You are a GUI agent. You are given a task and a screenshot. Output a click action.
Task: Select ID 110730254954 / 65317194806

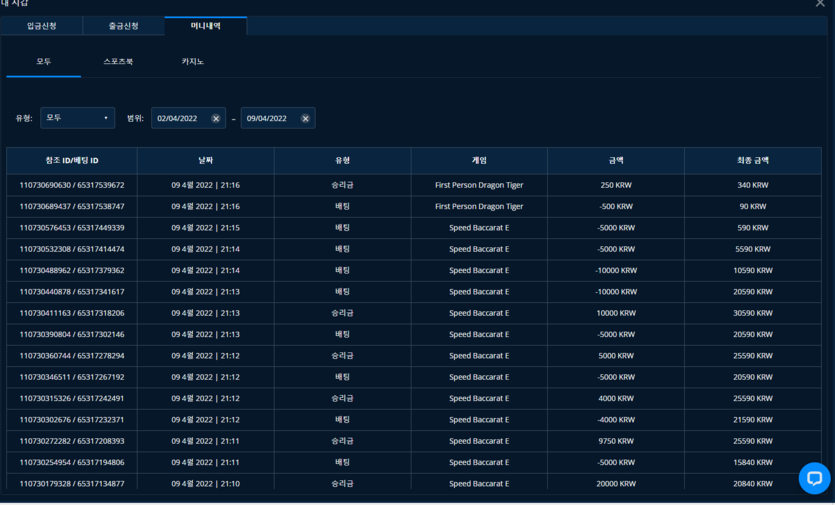(x=72, y=462)
